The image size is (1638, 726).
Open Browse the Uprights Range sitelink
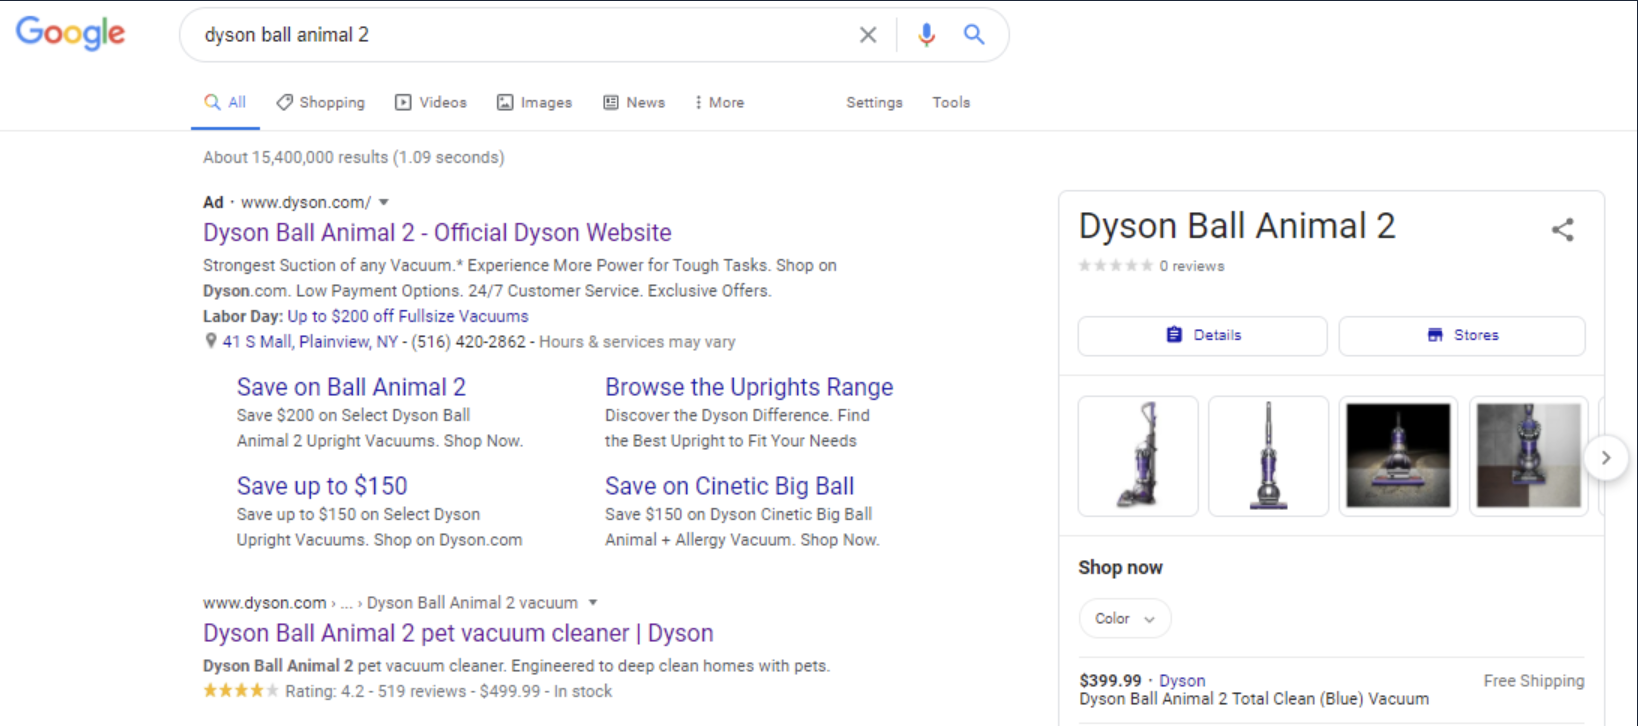point(749,387)
